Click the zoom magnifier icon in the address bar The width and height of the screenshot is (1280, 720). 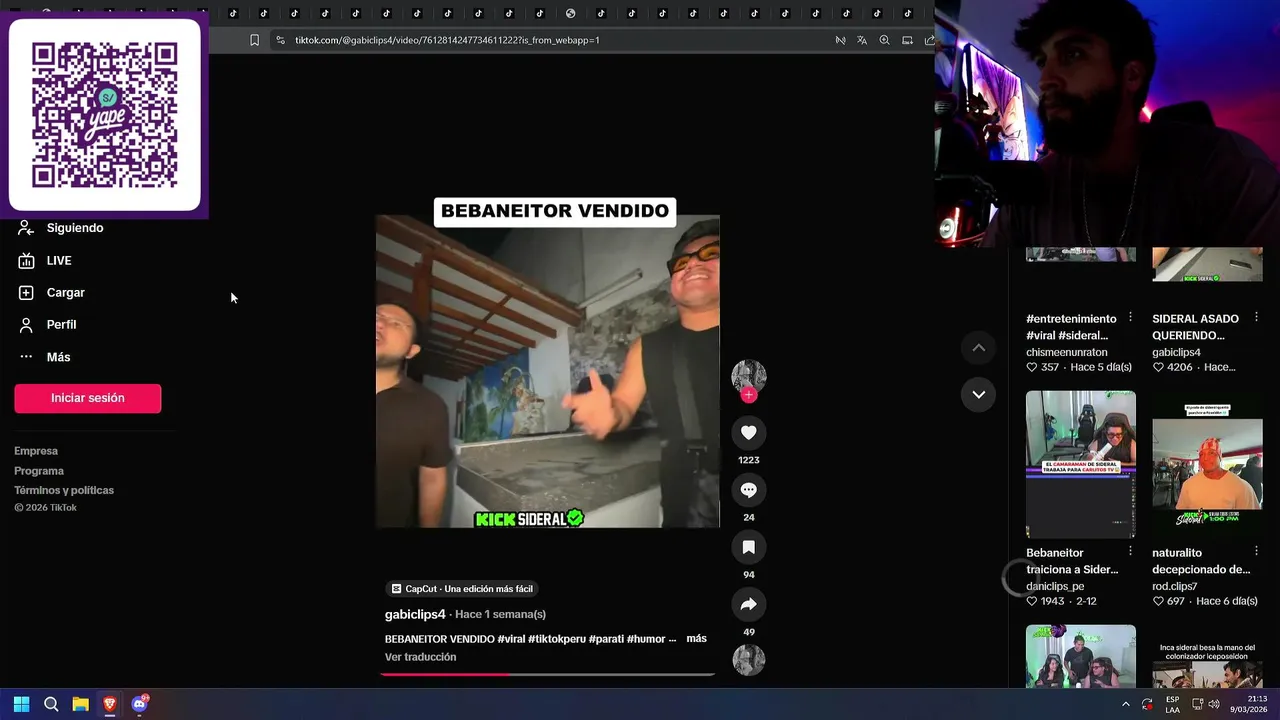[x=884, y=40]
